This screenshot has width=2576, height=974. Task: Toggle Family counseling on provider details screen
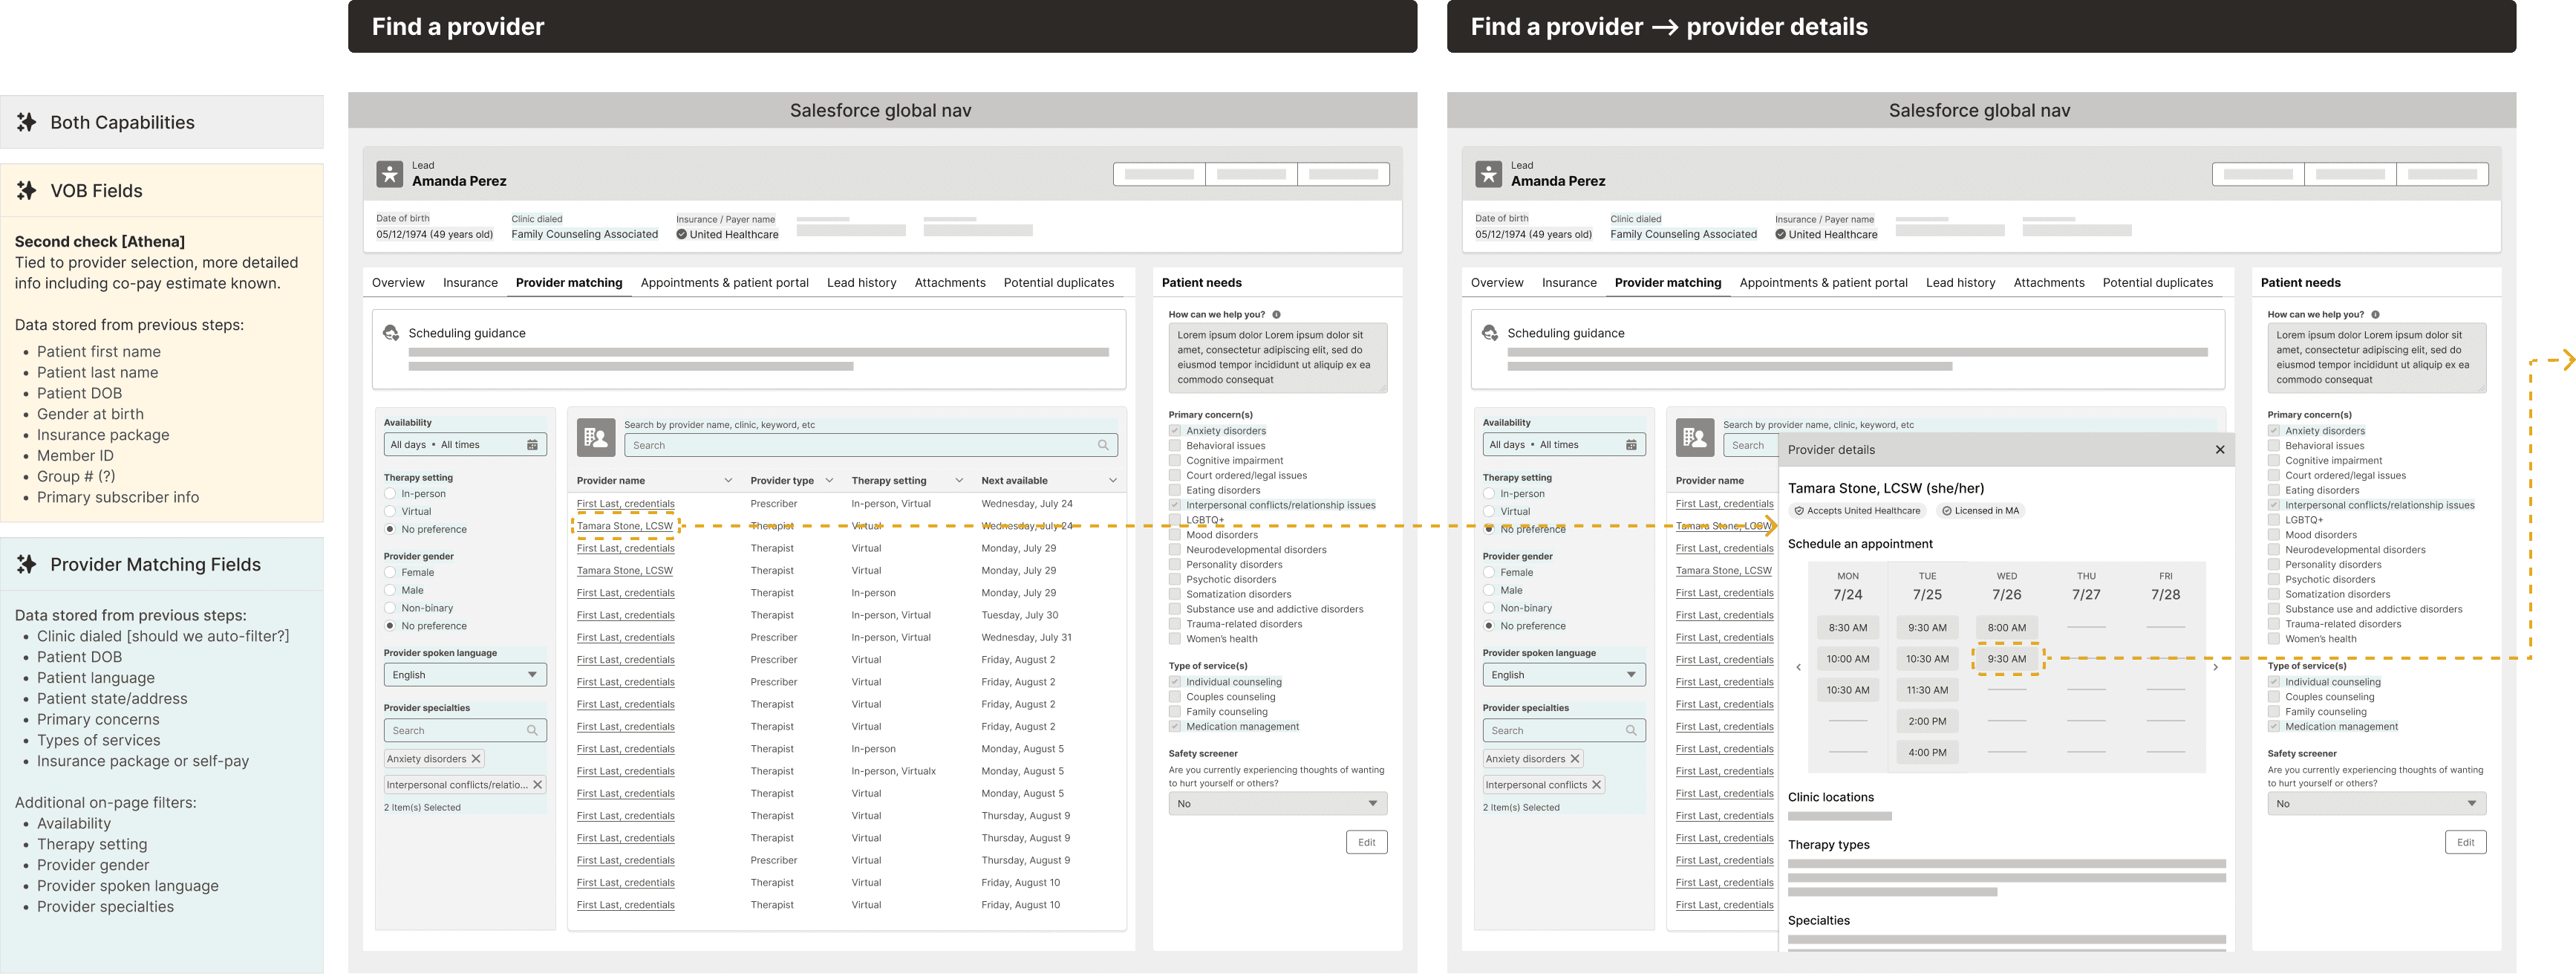pyautogui.click(x=2274, y=712)
